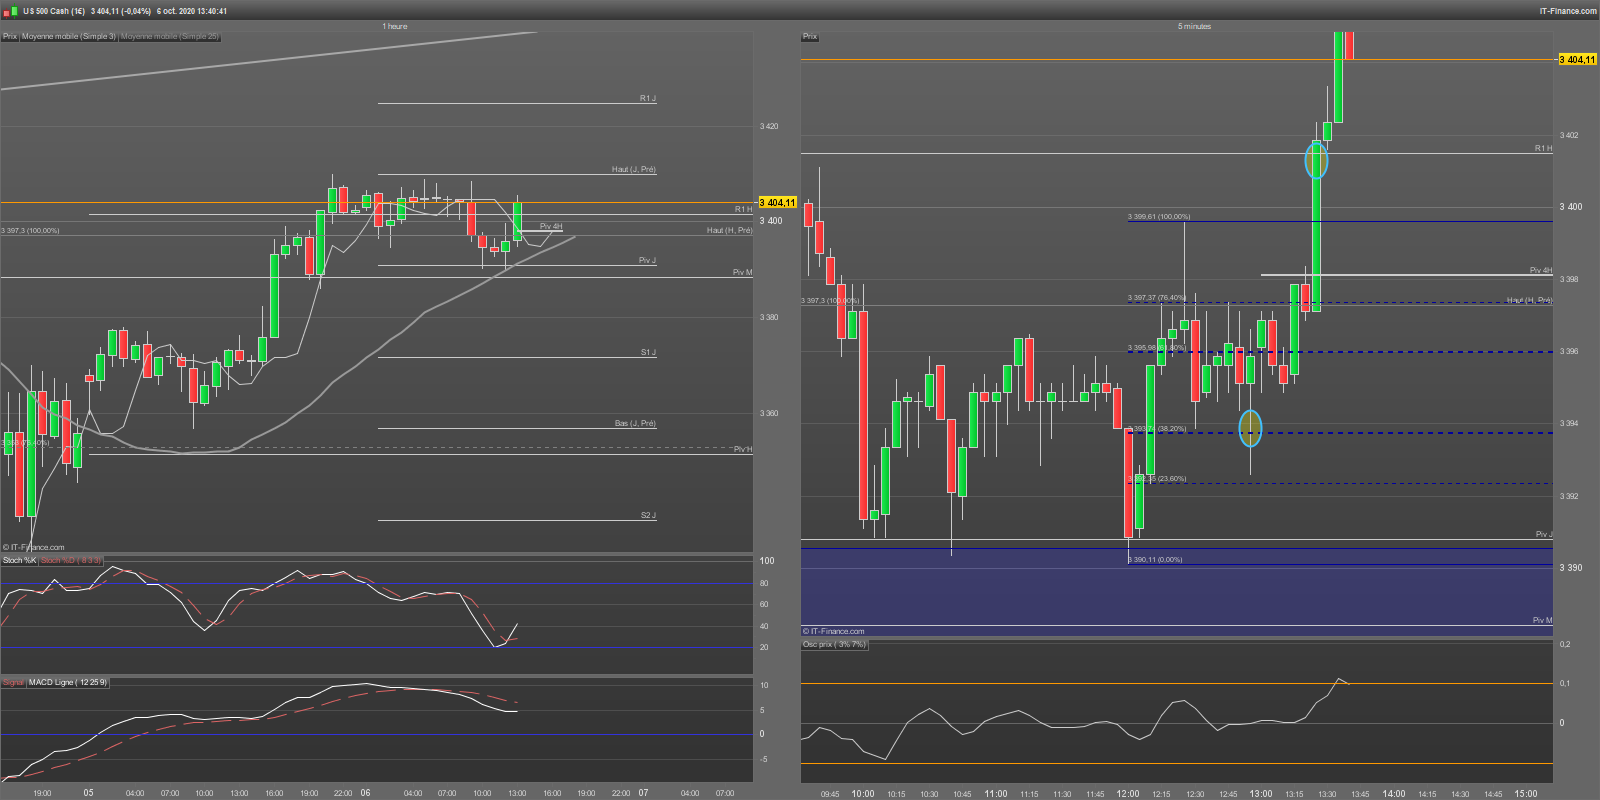Click the 3 402 value on the 5-minute price axis

coord(1569,135)
